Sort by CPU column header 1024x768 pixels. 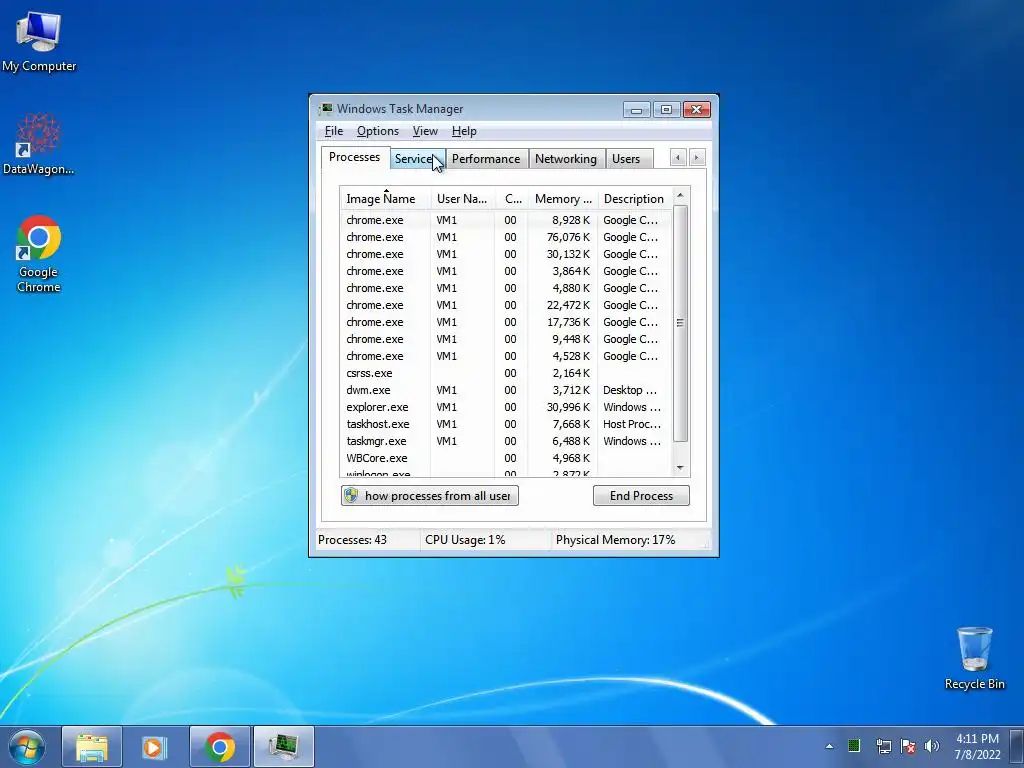pos(513,199)
